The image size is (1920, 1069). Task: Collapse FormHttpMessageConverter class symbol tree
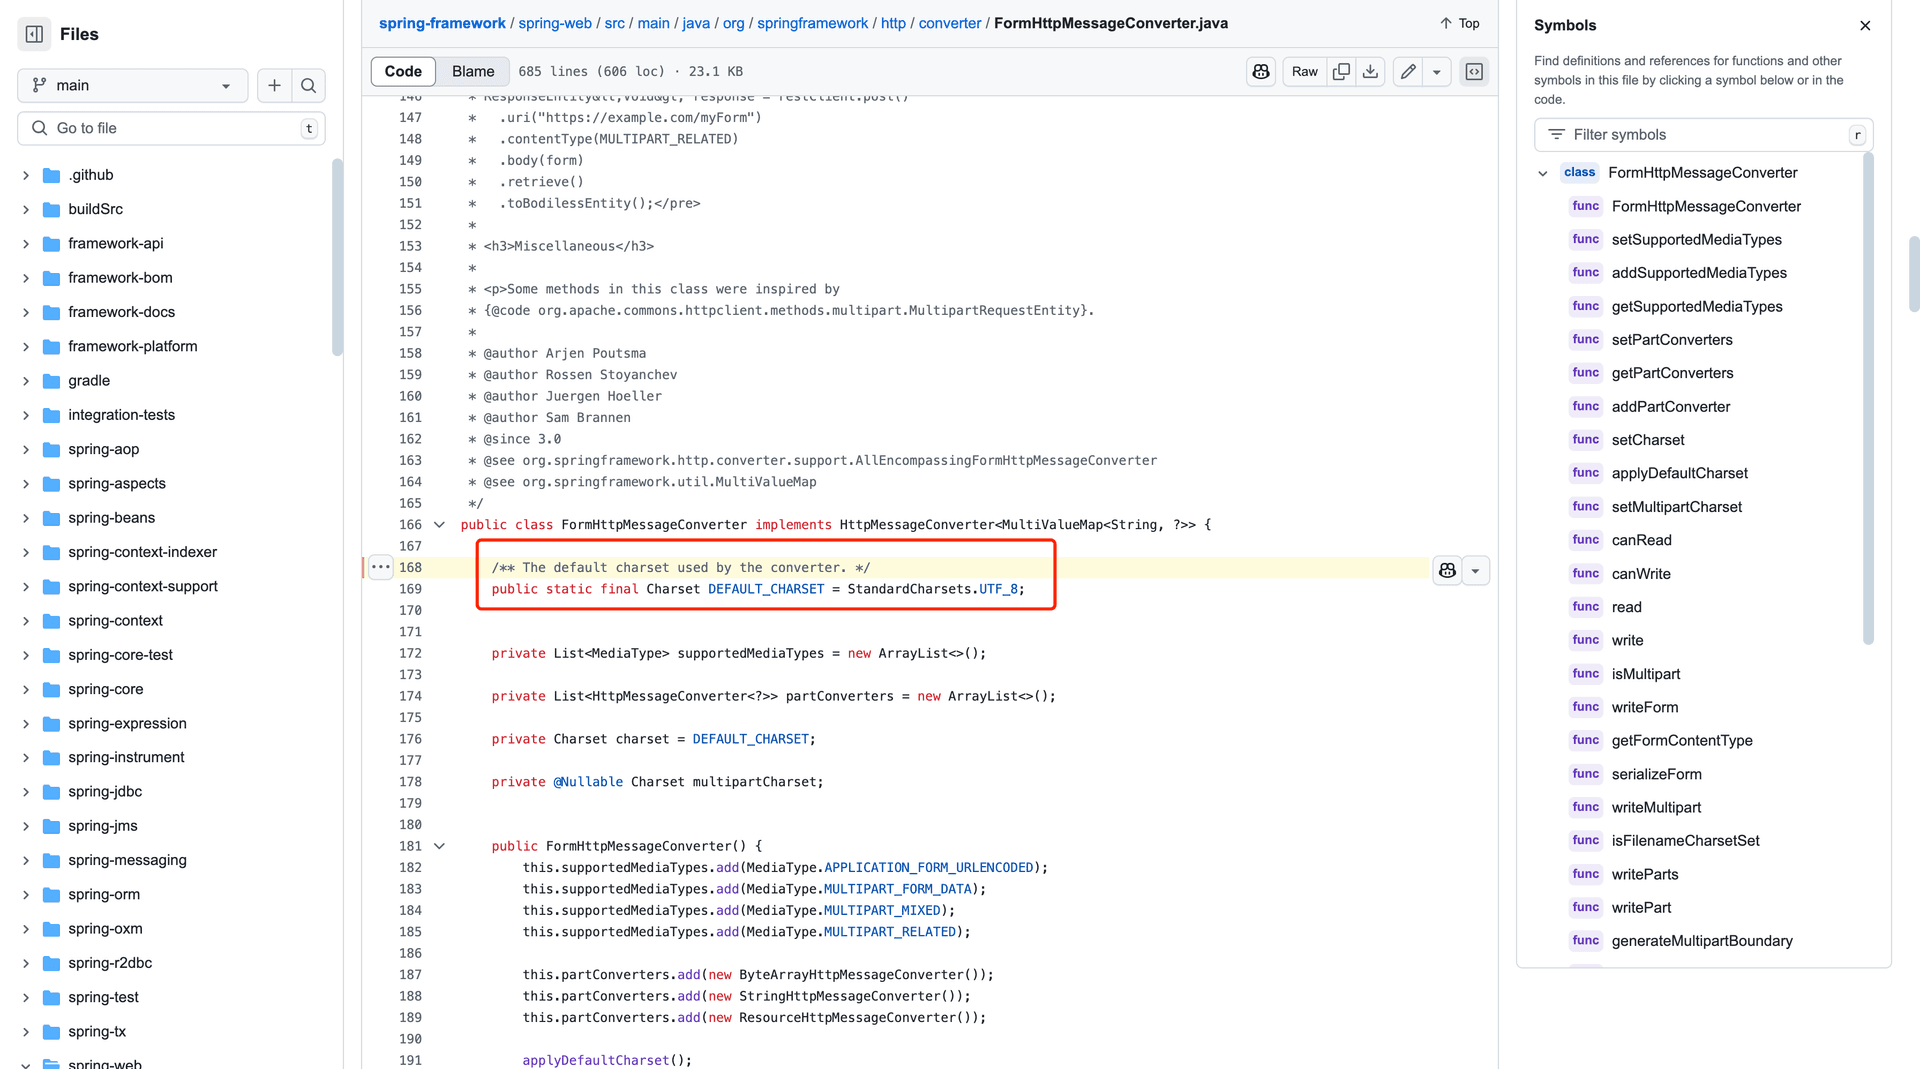pyautogui.click(x=1542, y=173)
